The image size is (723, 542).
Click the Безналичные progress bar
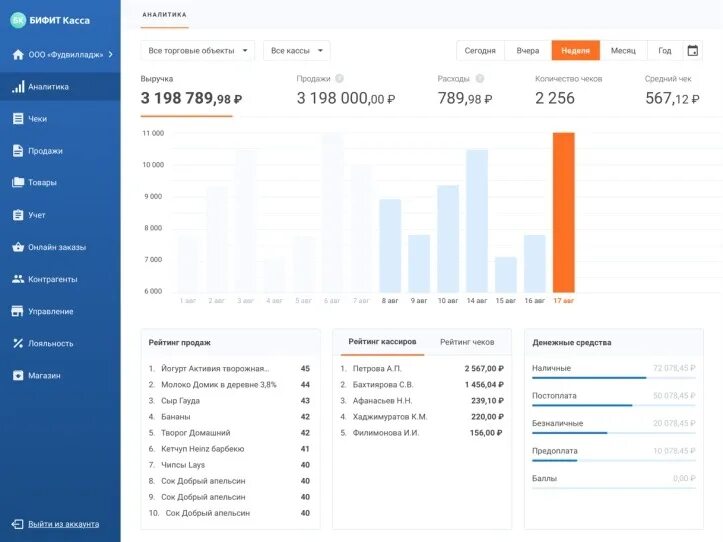614,433
